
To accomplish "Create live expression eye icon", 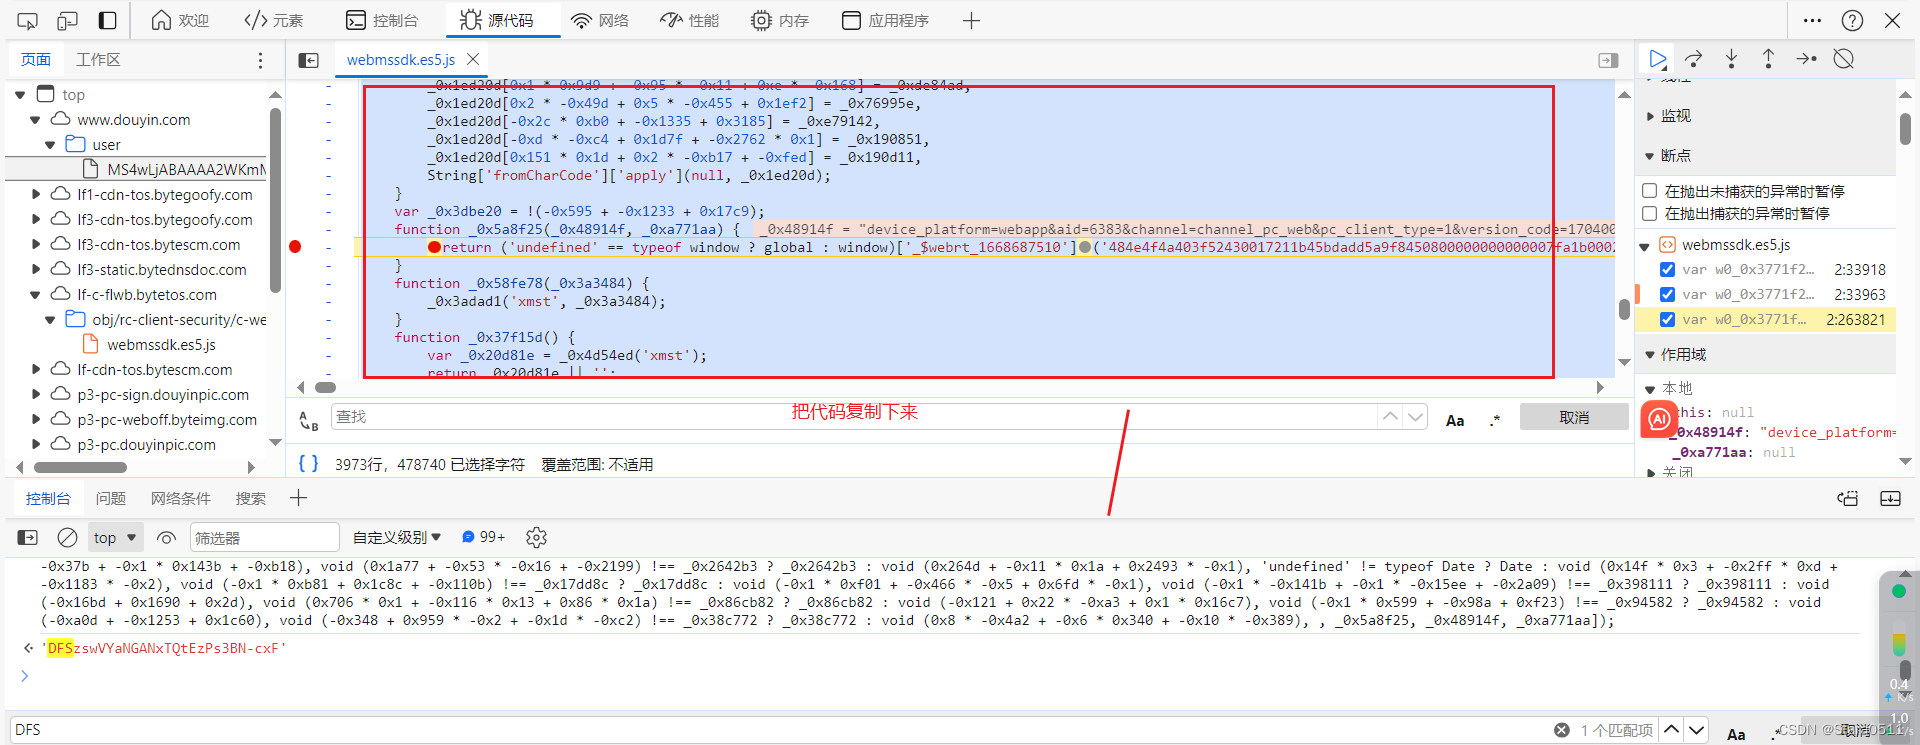I will click(166, 538).
